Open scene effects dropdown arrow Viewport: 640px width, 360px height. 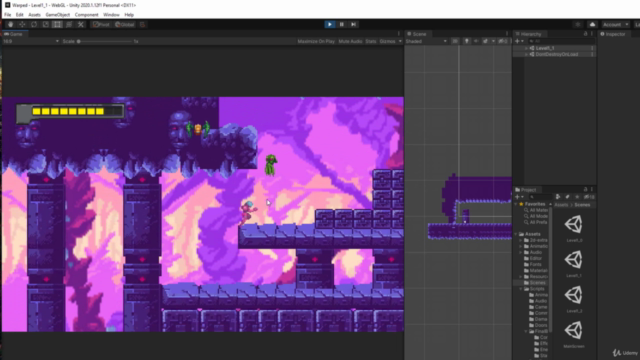click(493, 41)
